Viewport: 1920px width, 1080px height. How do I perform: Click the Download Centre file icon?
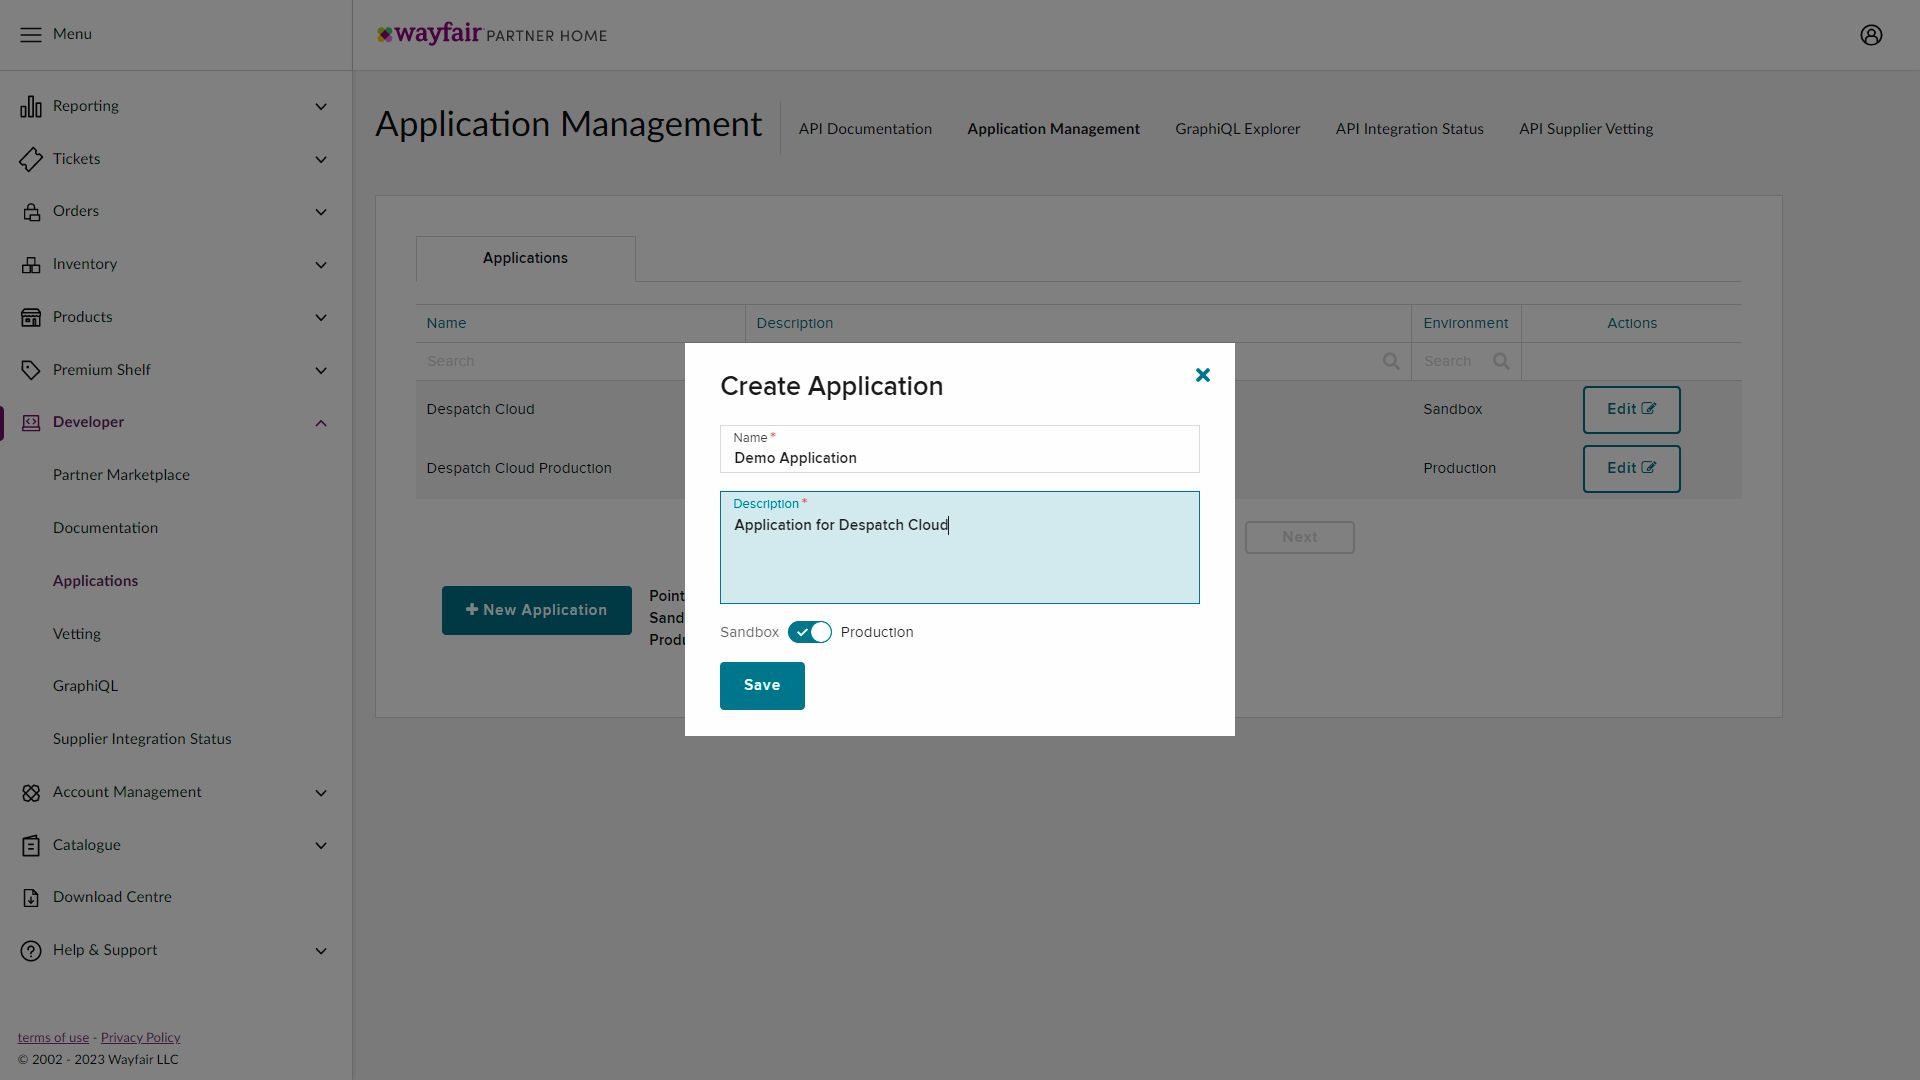[31, 898]
